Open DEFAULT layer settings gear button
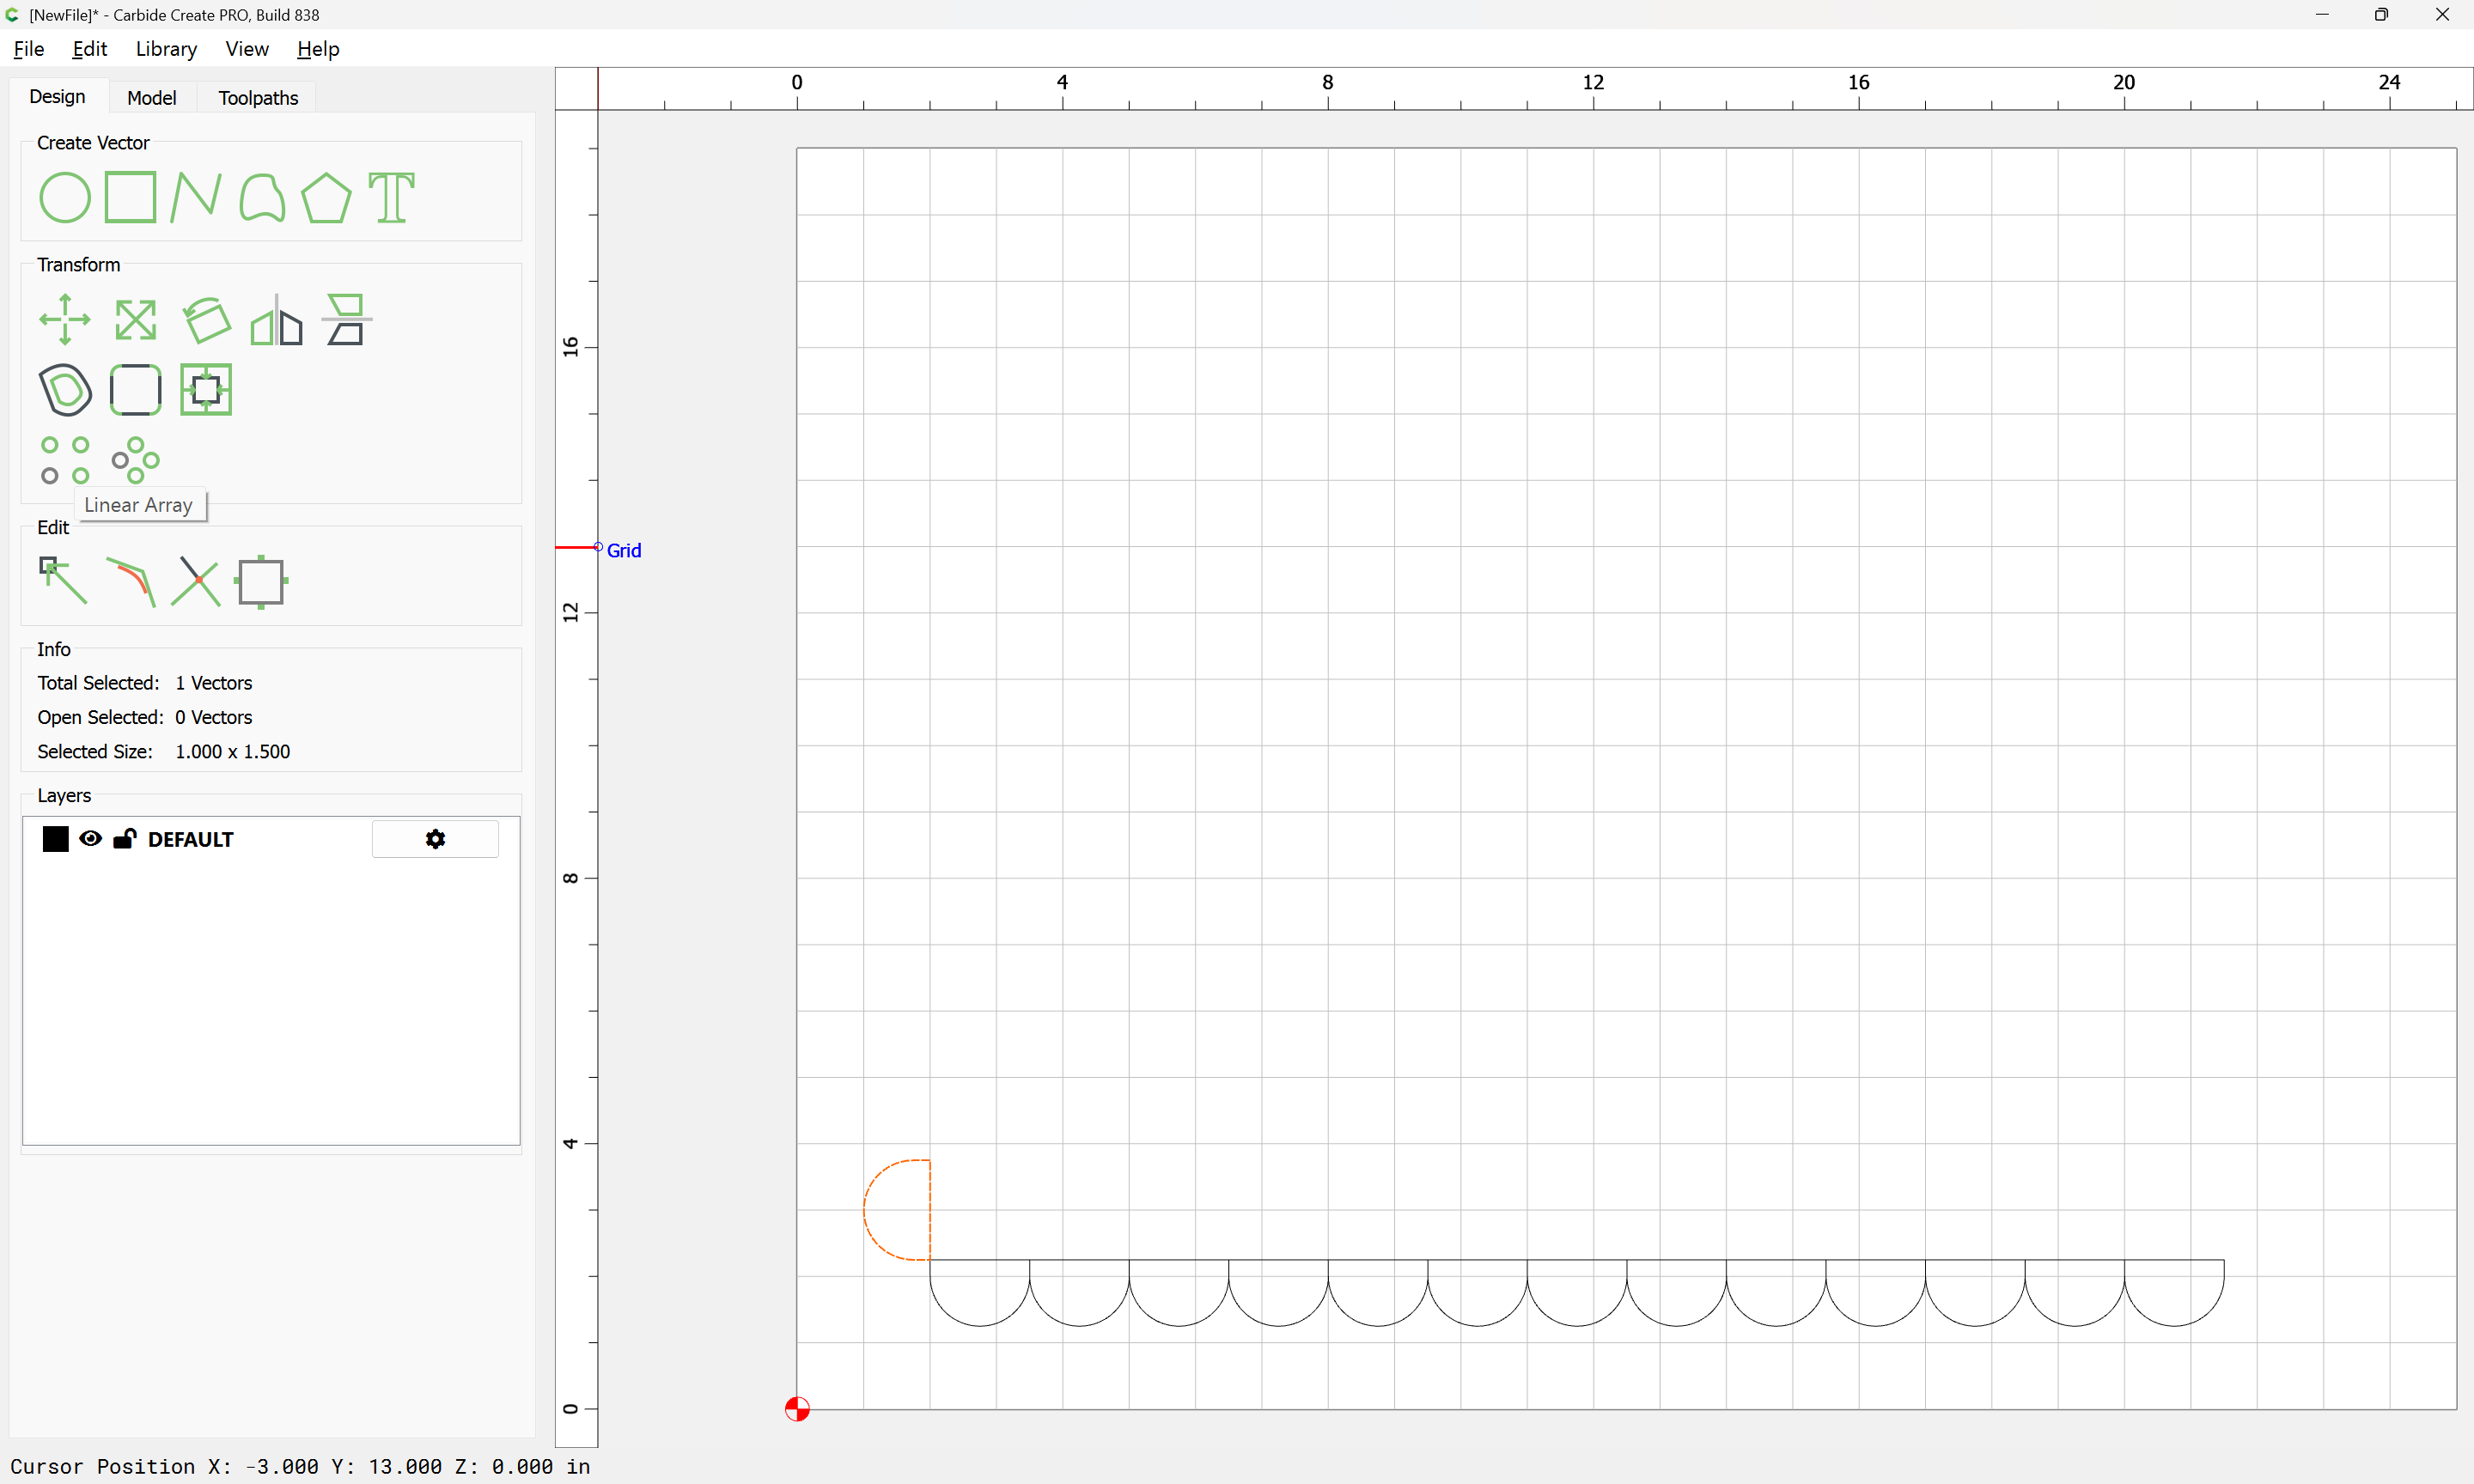The height and width of the screenshot is (1484, 2474). [x=435, y=839]
